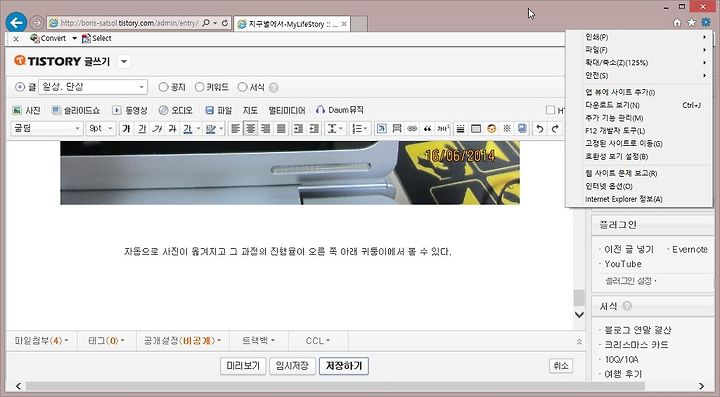Click the 미리보기 preview button
The width and height of the screenshot is (720, 397).
click(x=243, y=366)
